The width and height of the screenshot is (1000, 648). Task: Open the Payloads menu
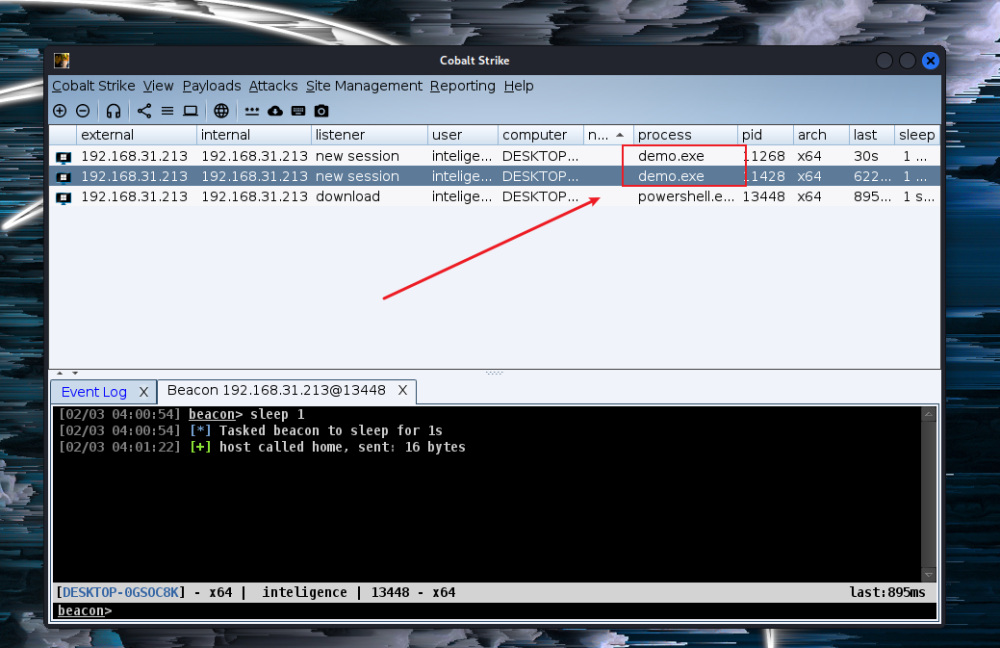[212, 85]
